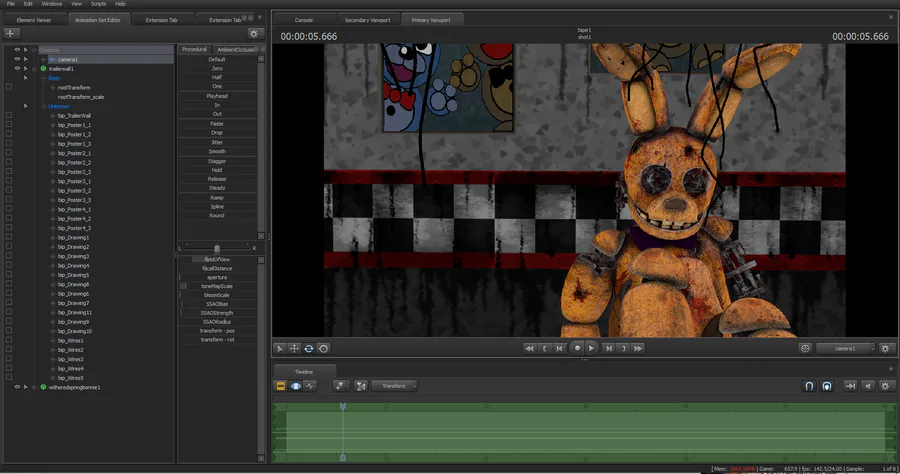The height and width of the screenshot is (474, 900).
Task: Click the L-R preset intensity slider handle
Action: 217,248
